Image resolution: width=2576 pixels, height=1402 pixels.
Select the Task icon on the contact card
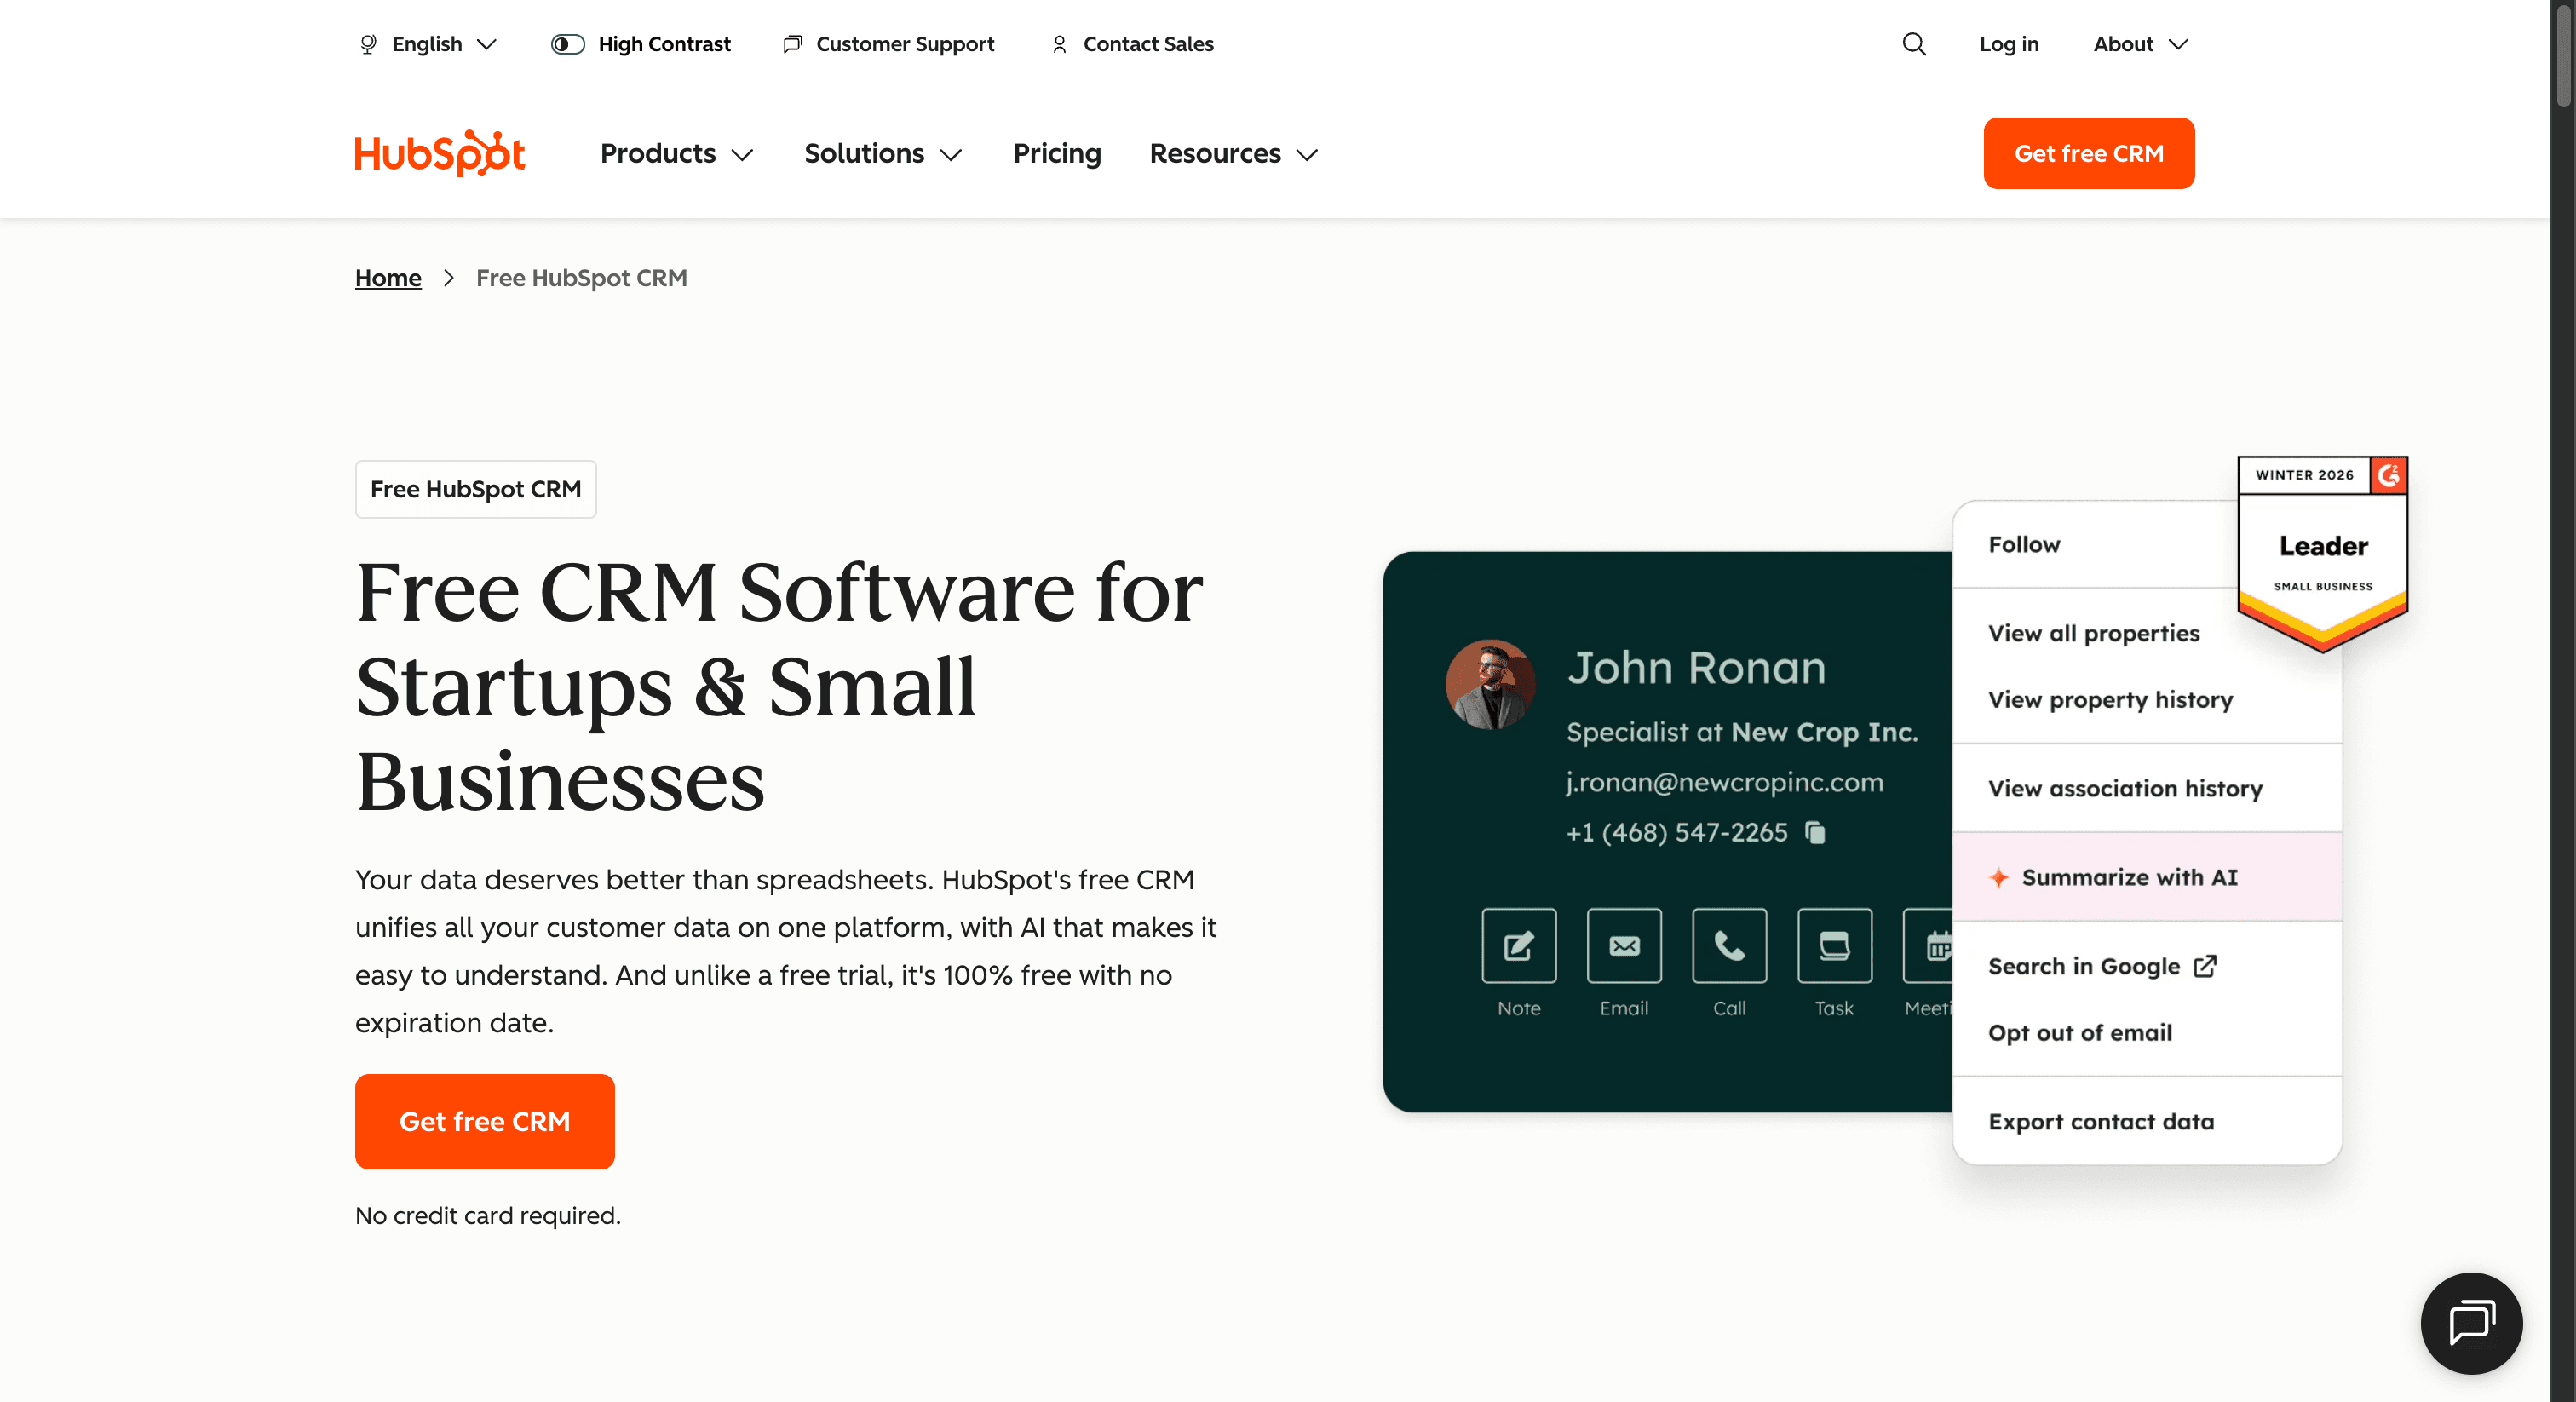pyautogui.click(x=1834, y=946)
